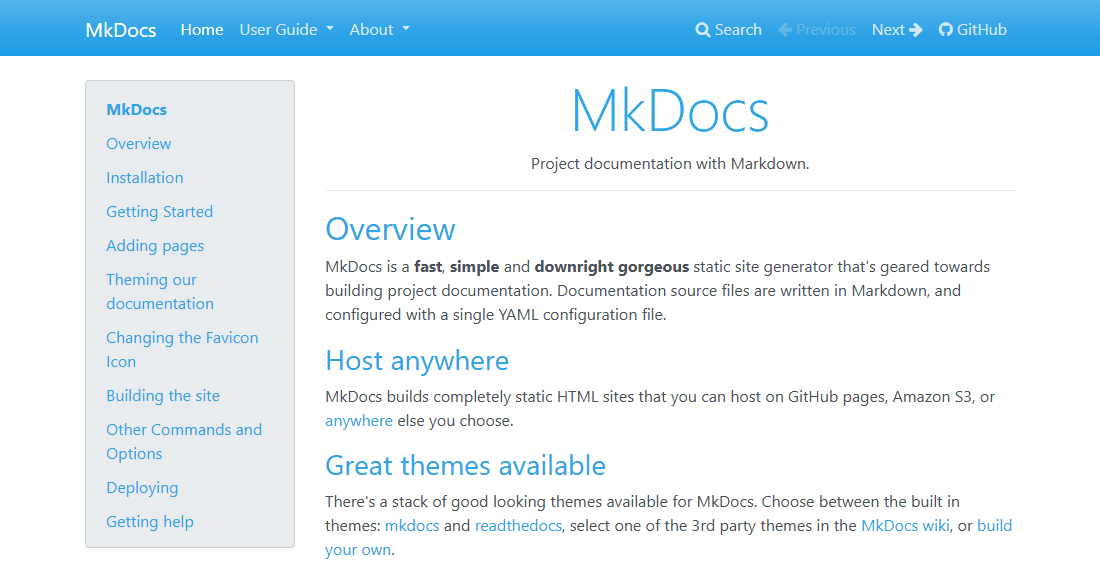This screenshot has width=1100, height=570.
Task: Jump to Overview in the sidebar
Action: point(139,144)
